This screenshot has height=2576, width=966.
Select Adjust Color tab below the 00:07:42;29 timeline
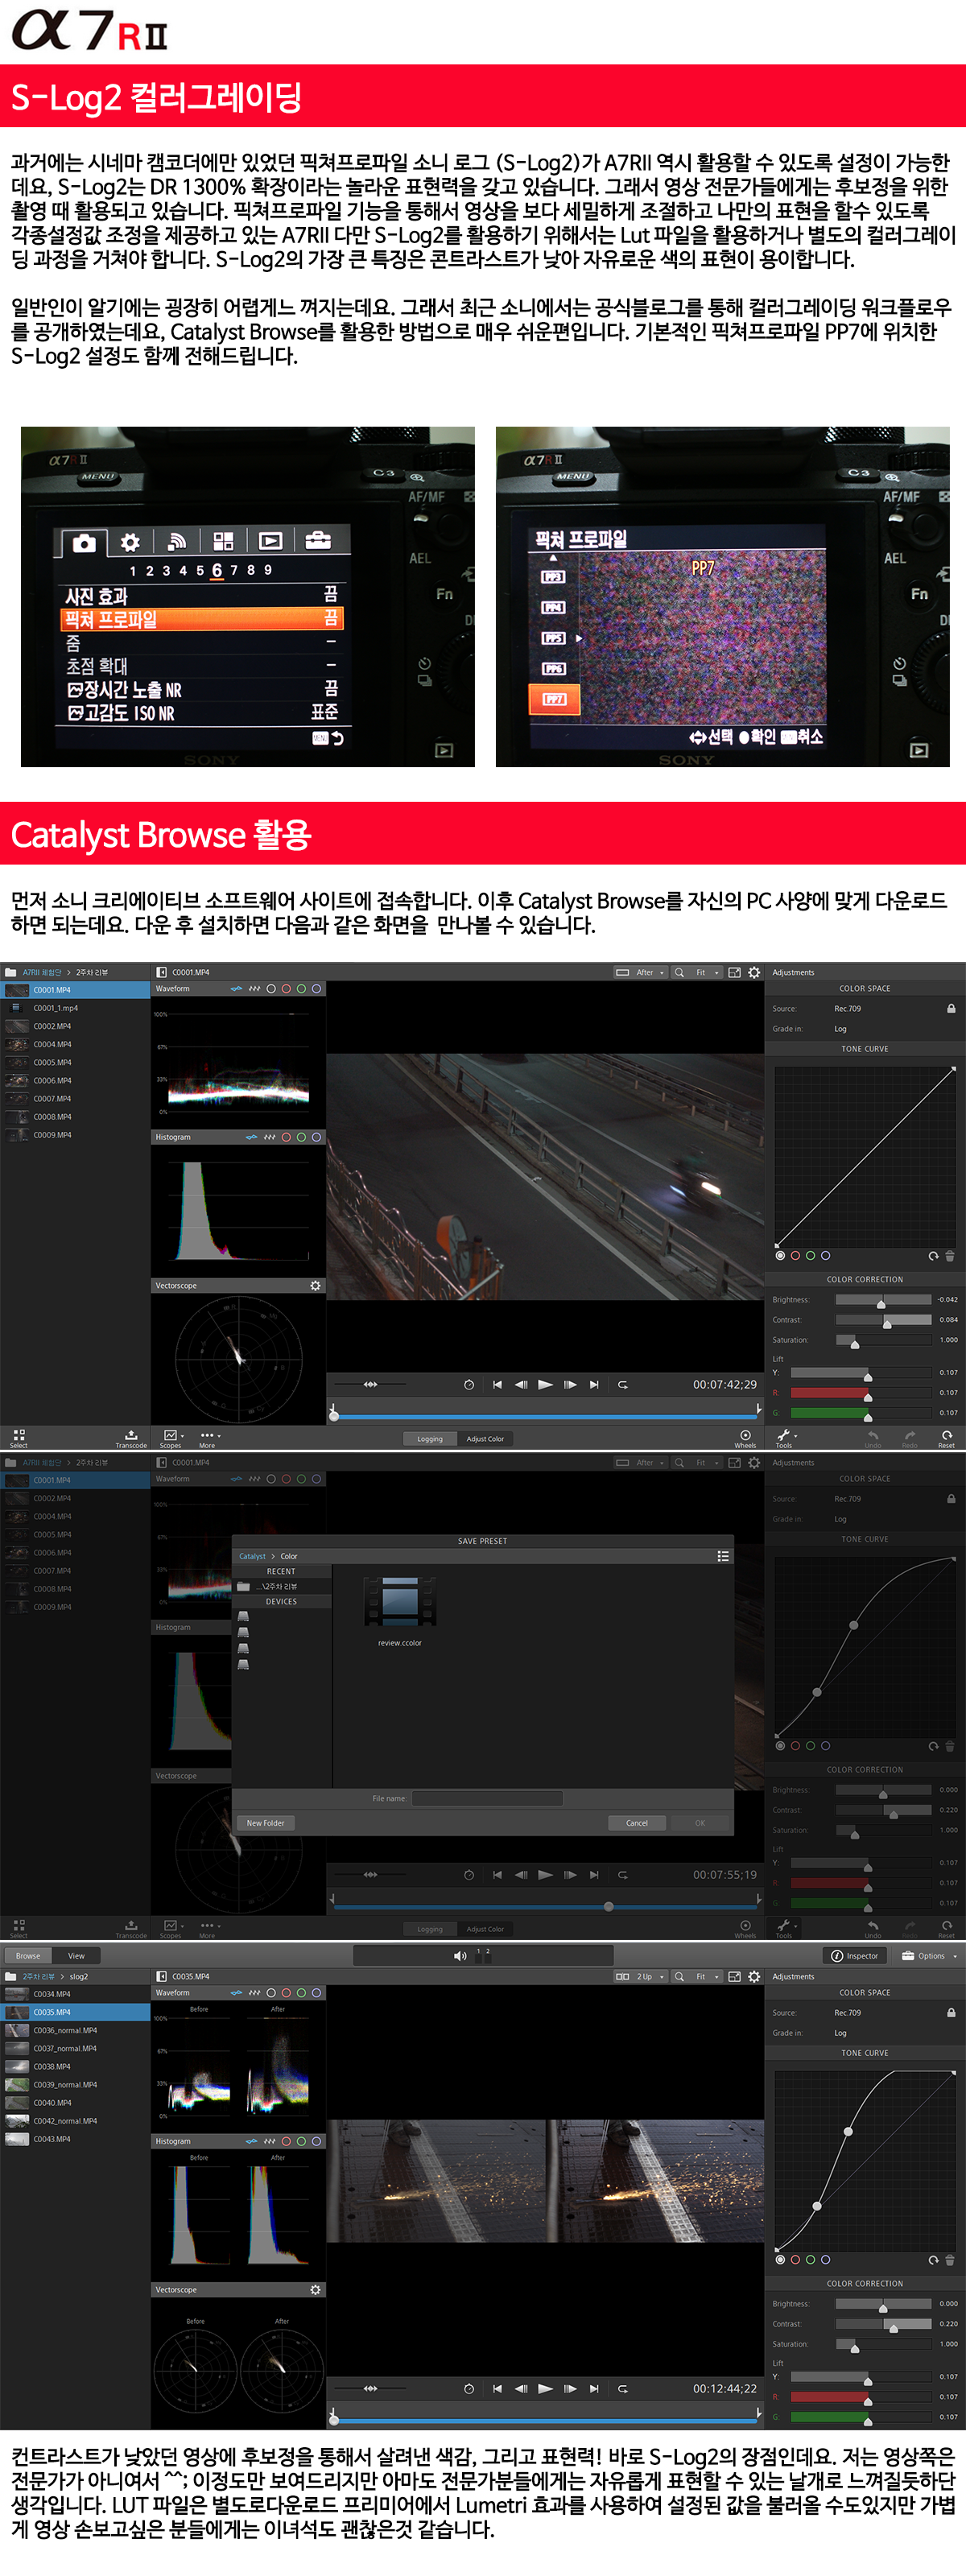(x=485, y=1438)
